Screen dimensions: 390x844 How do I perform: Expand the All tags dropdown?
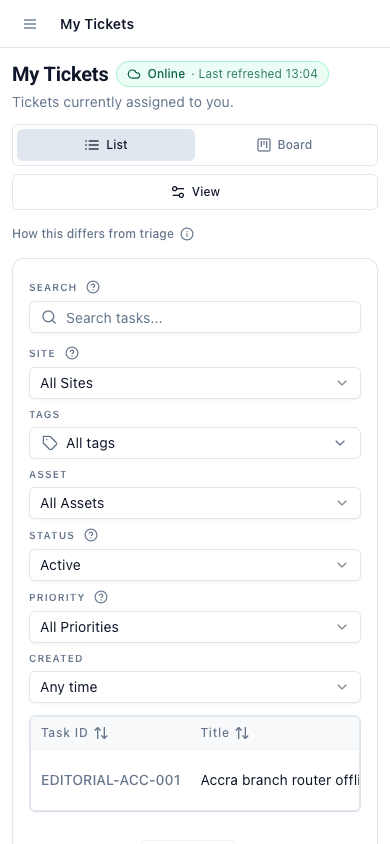(x=195, y=443)
